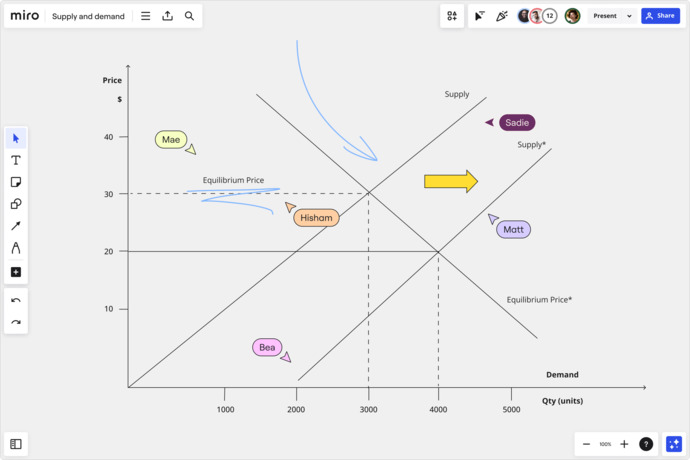
Task: Click the blue Share button
Action: [x=661, y=16]
